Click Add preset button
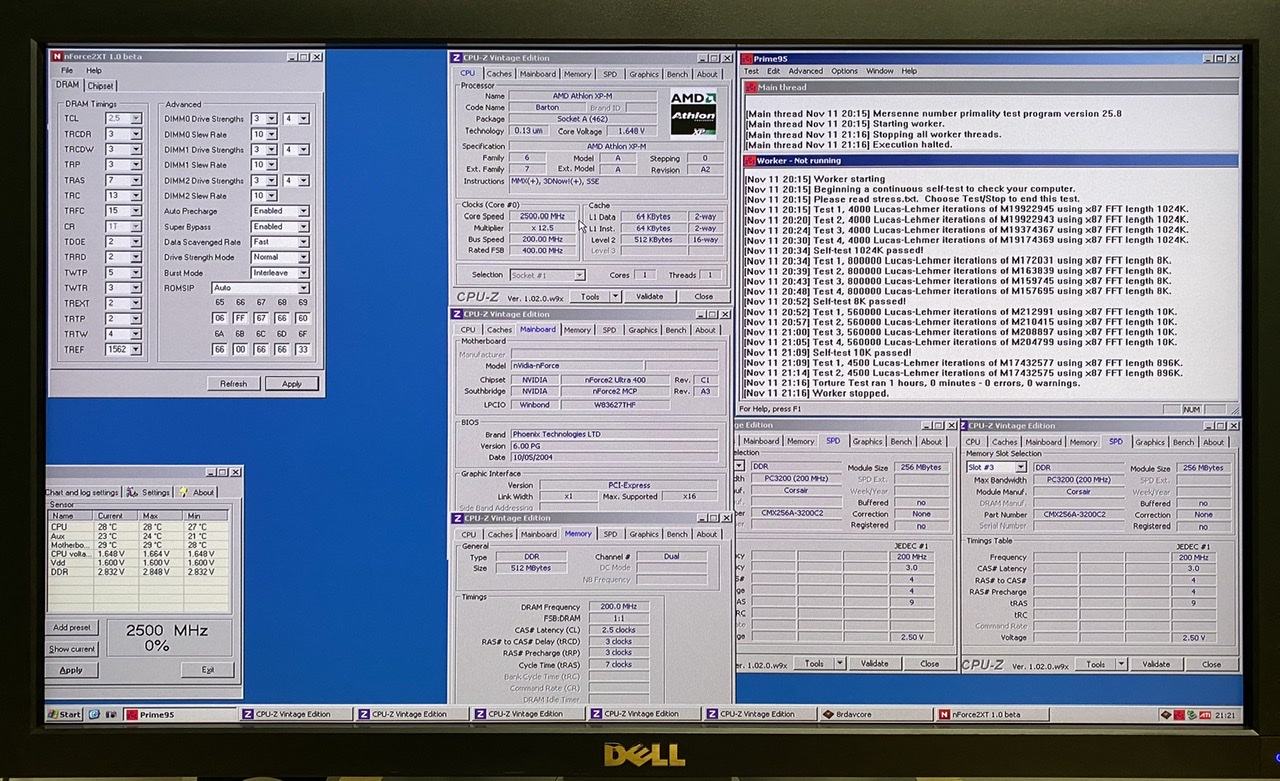1280x781 pixels. (72, 627)
